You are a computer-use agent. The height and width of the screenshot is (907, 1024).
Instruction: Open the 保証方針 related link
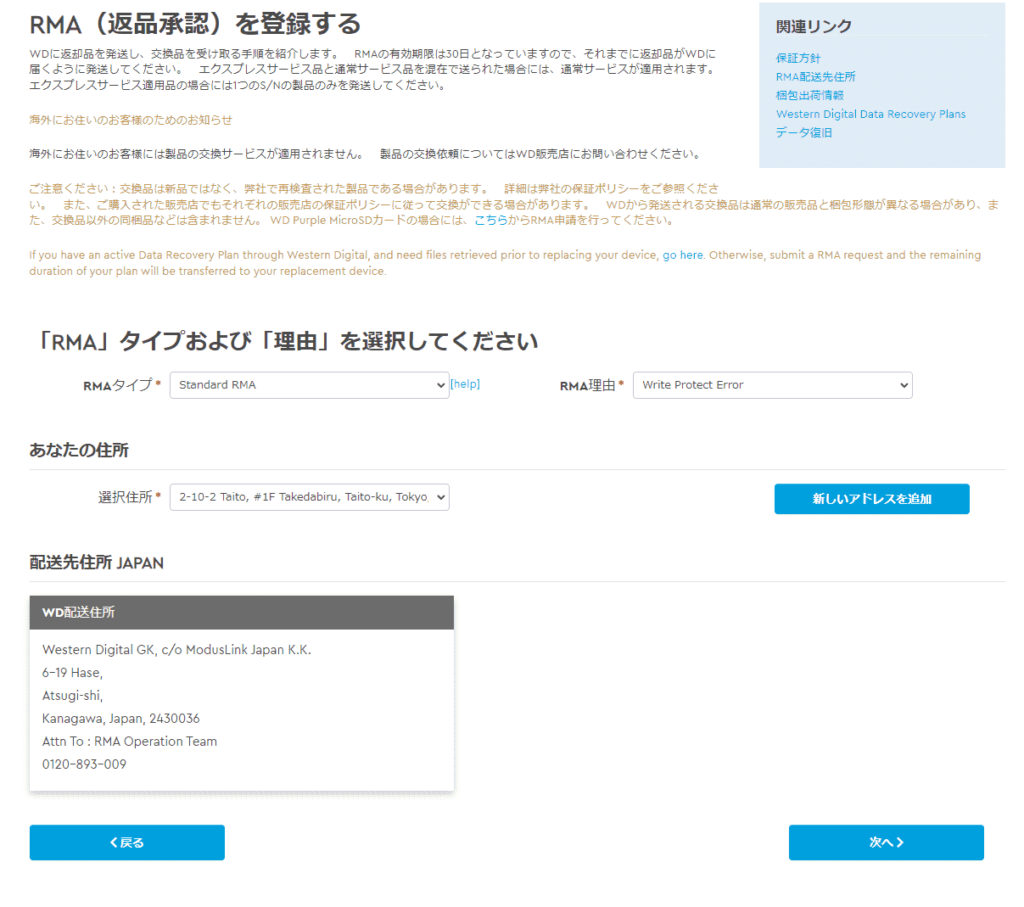pyautogui.click(x=797, y=58)
